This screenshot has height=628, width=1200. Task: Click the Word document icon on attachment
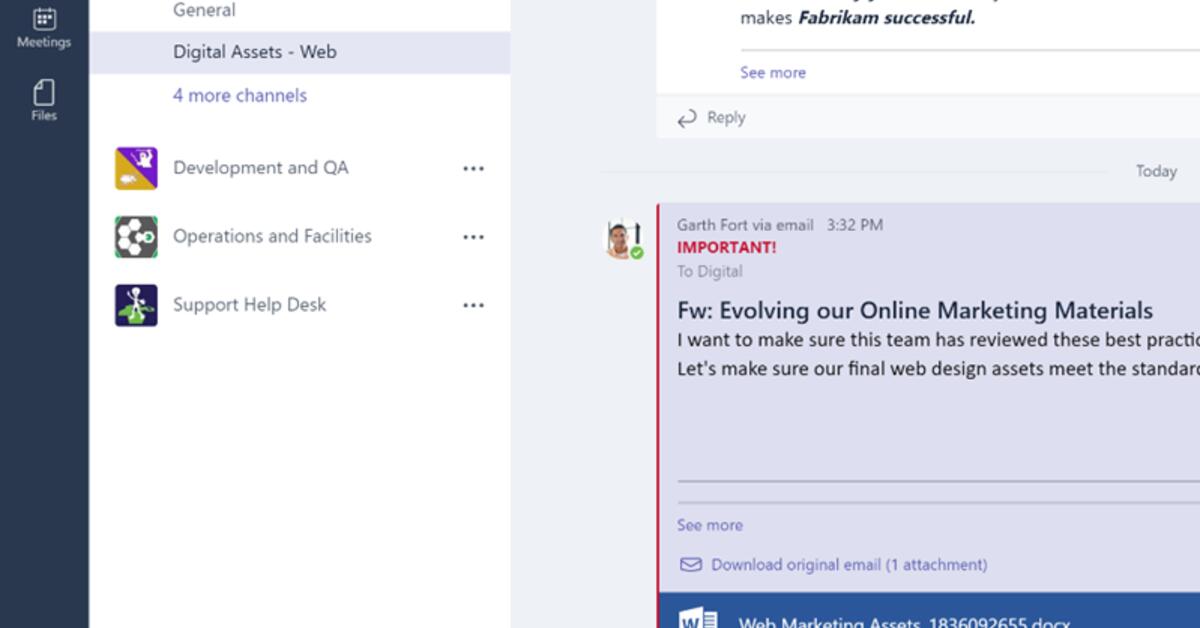point(698,619)
